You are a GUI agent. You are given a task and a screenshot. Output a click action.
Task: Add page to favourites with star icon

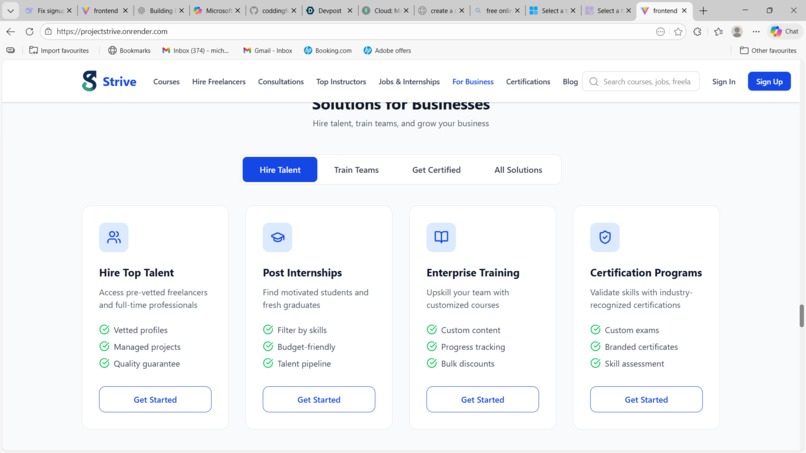[678, 31]
